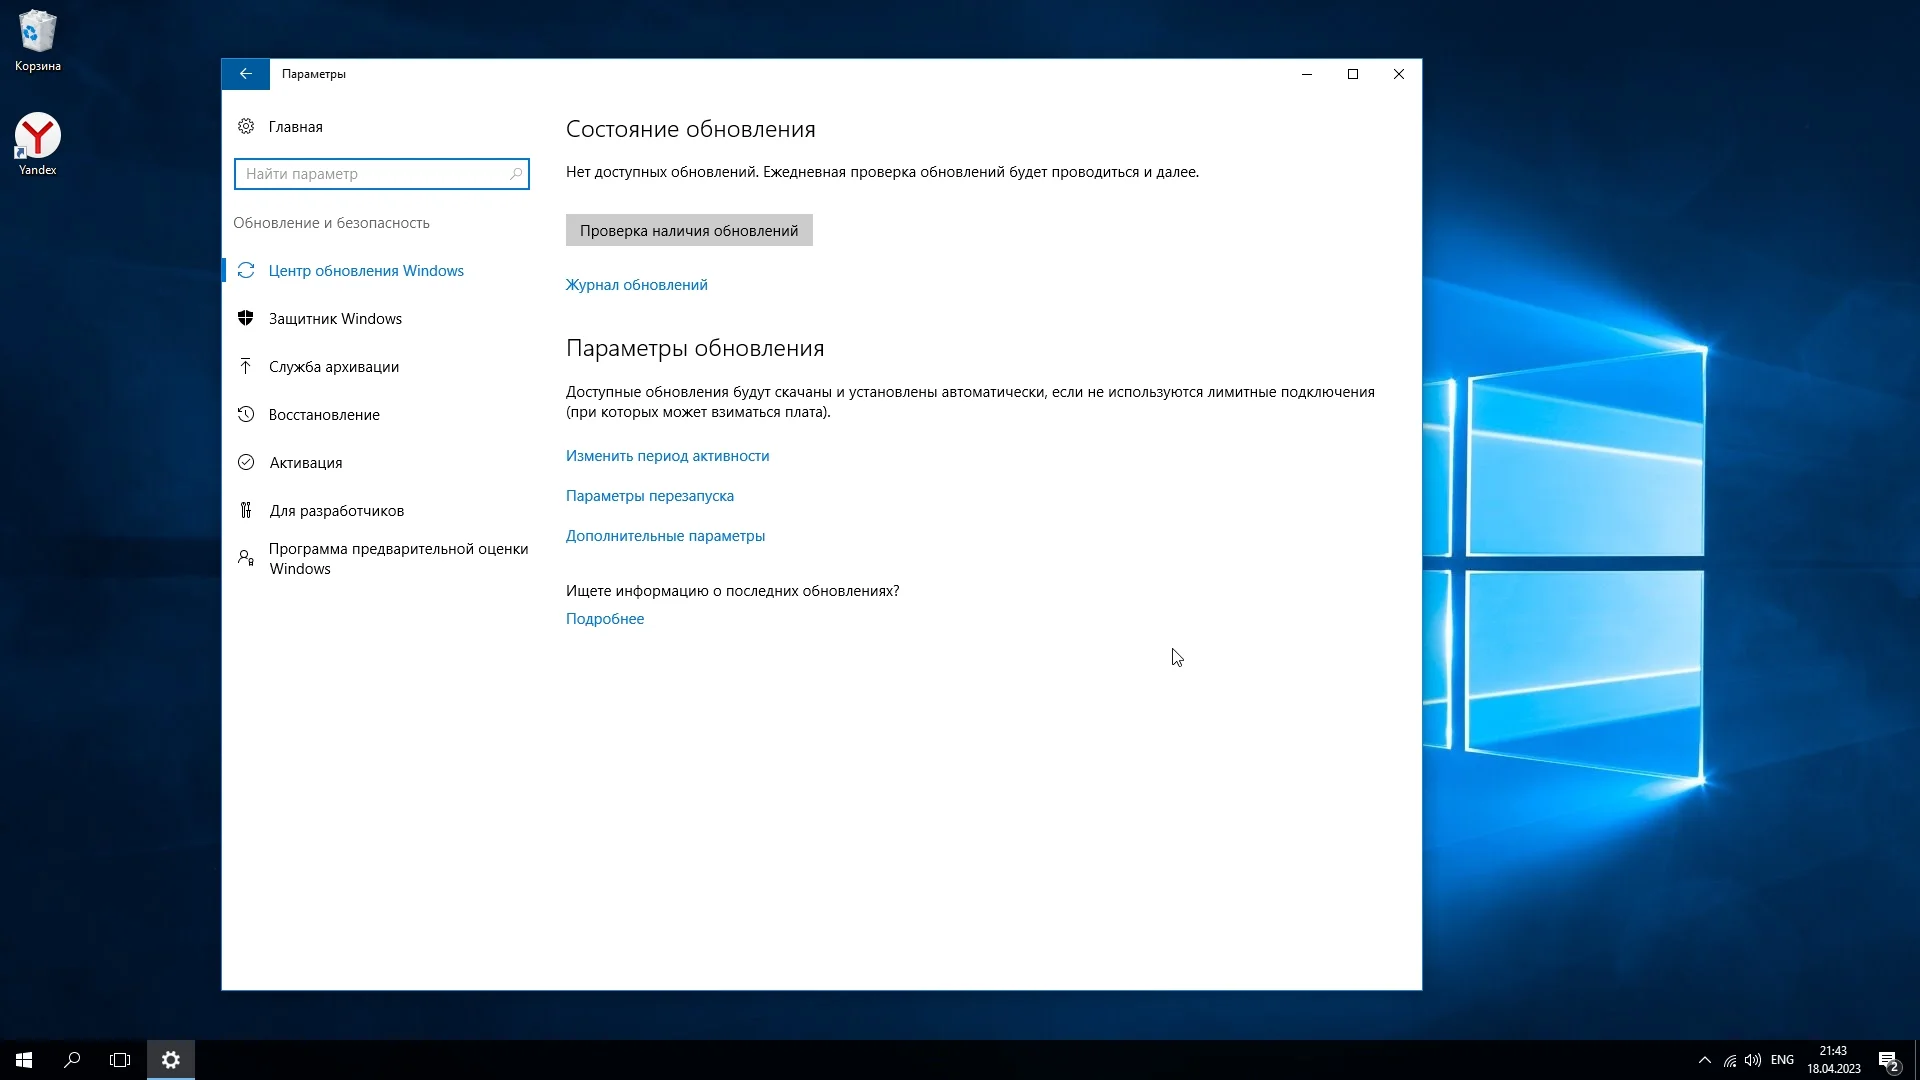Click the Служба архивации upload arrow icon
The image size is (1920, 1080).
[246, 366]
